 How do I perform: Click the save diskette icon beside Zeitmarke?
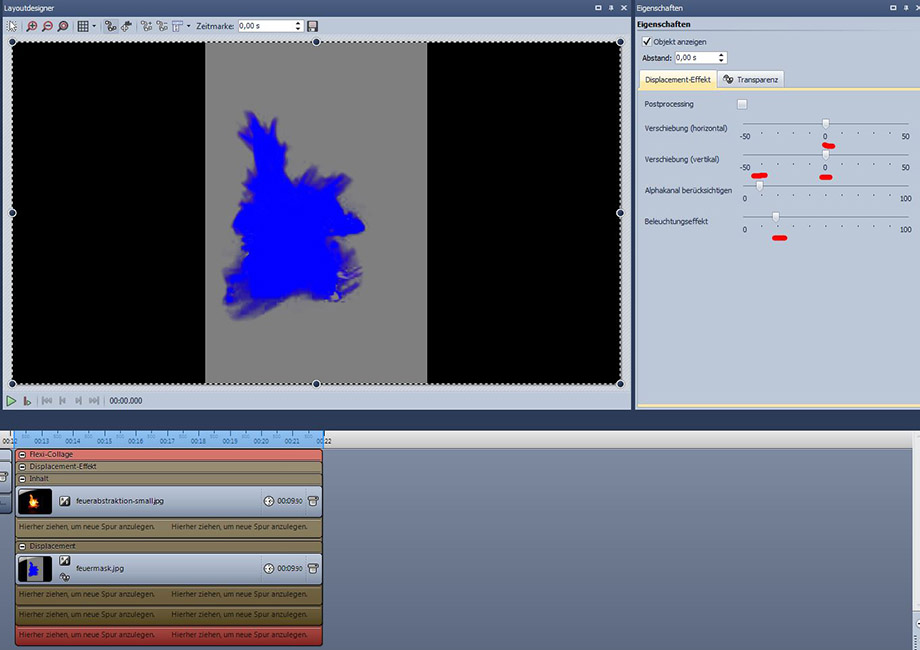tap(313, 26)
